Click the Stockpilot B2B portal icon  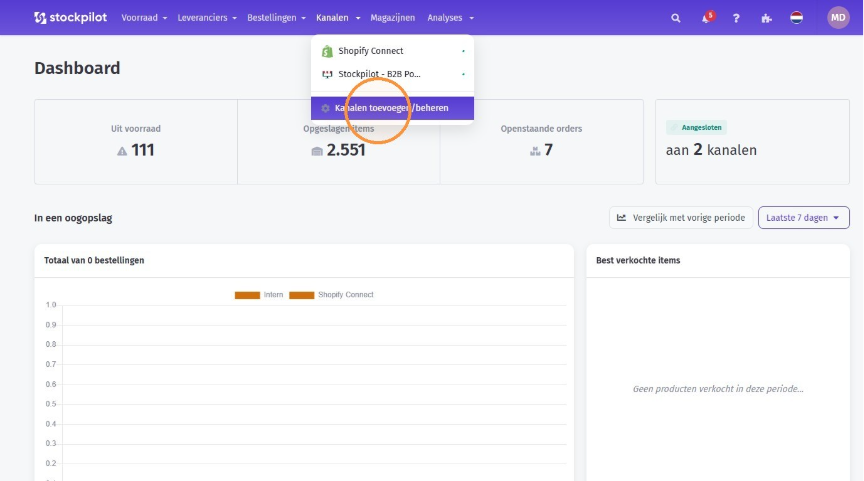click(327, 74)
